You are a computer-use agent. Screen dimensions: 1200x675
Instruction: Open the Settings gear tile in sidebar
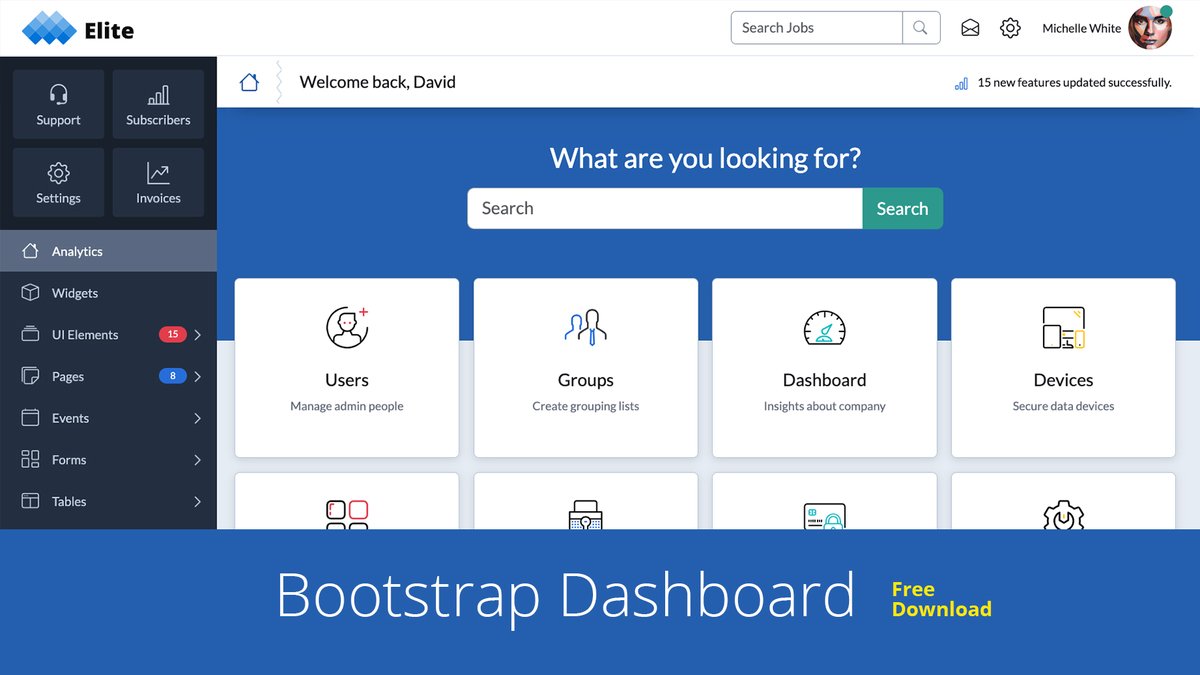[x=58, y=182]
